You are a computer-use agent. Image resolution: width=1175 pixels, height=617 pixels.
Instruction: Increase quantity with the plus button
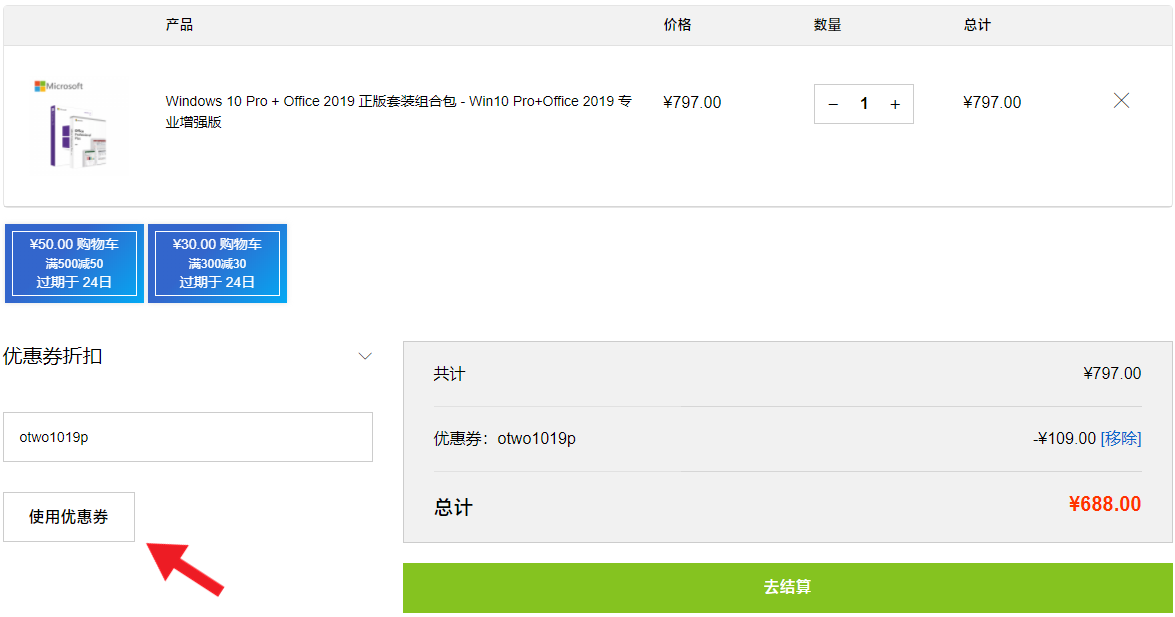tap(894, 104)
